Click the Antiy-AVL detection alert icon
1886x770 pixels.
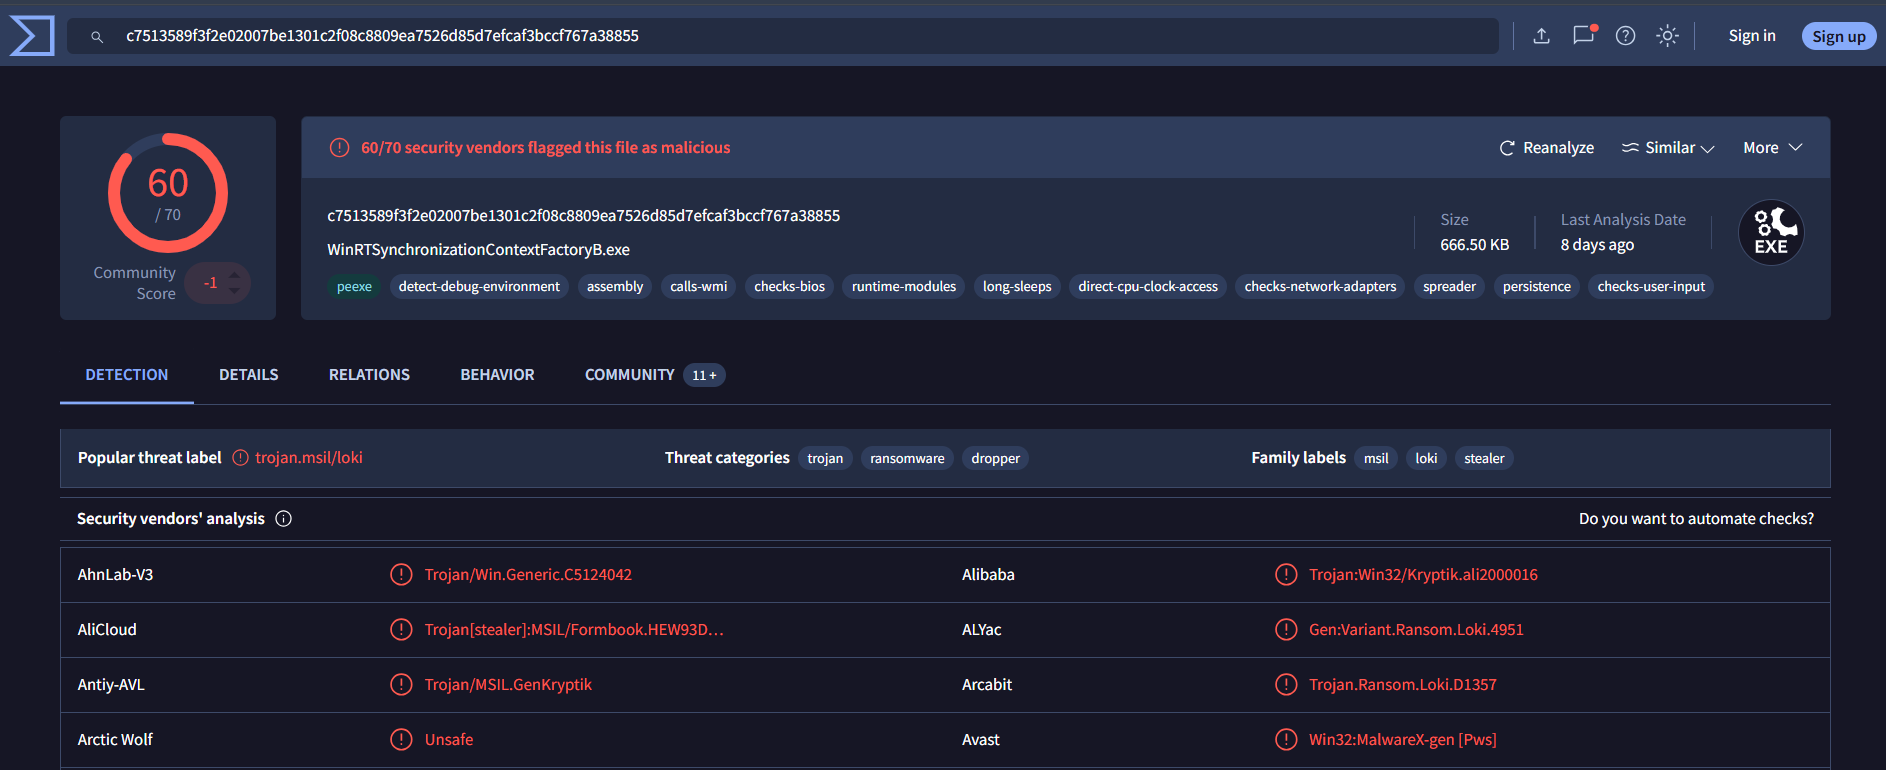click(401, 685)
